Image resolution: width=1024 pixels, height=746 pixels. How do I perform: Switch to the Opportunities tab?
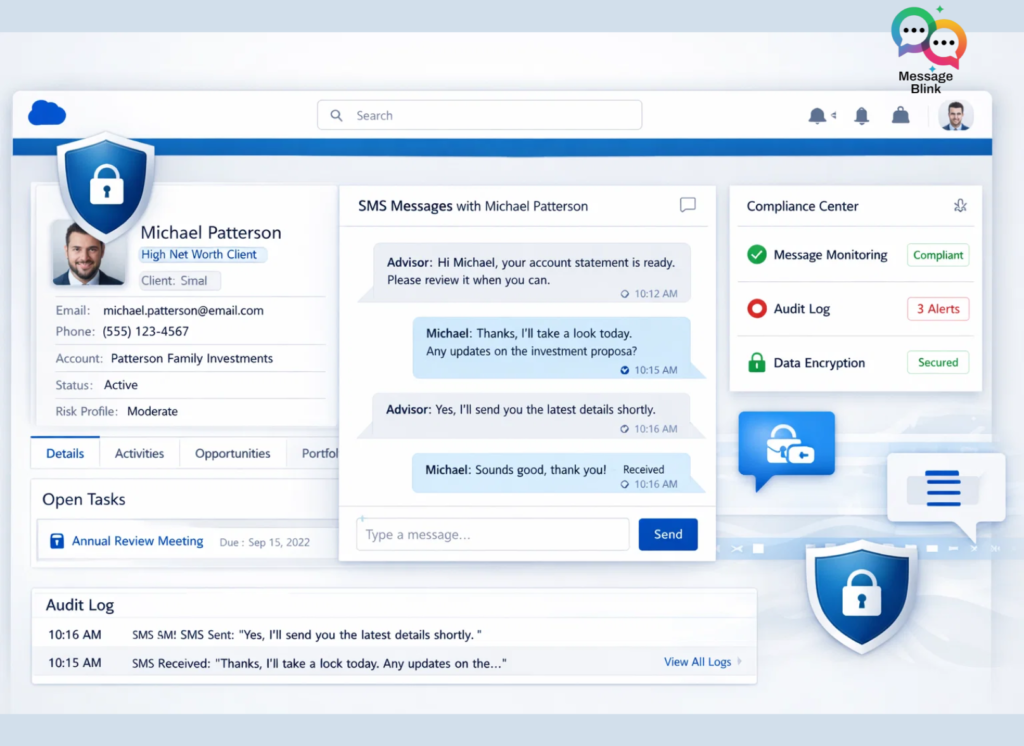coord(232,453)
